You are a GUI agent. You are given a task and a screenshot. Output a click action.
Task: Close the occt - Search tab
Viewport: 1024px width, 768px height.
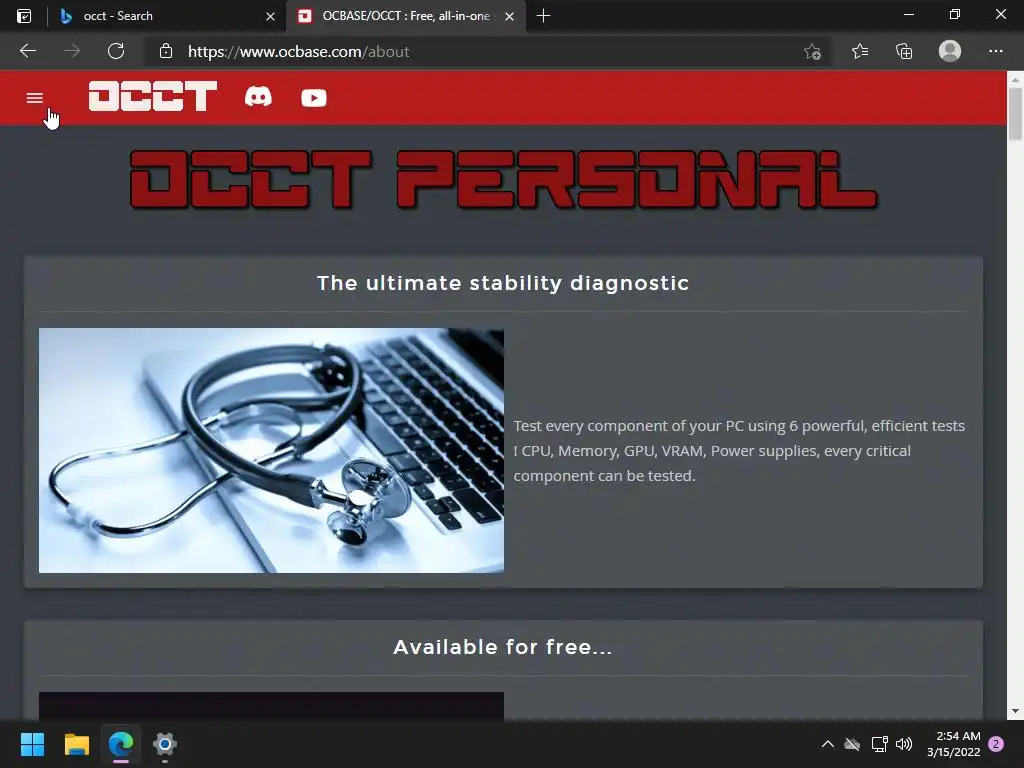coord(270,16)
